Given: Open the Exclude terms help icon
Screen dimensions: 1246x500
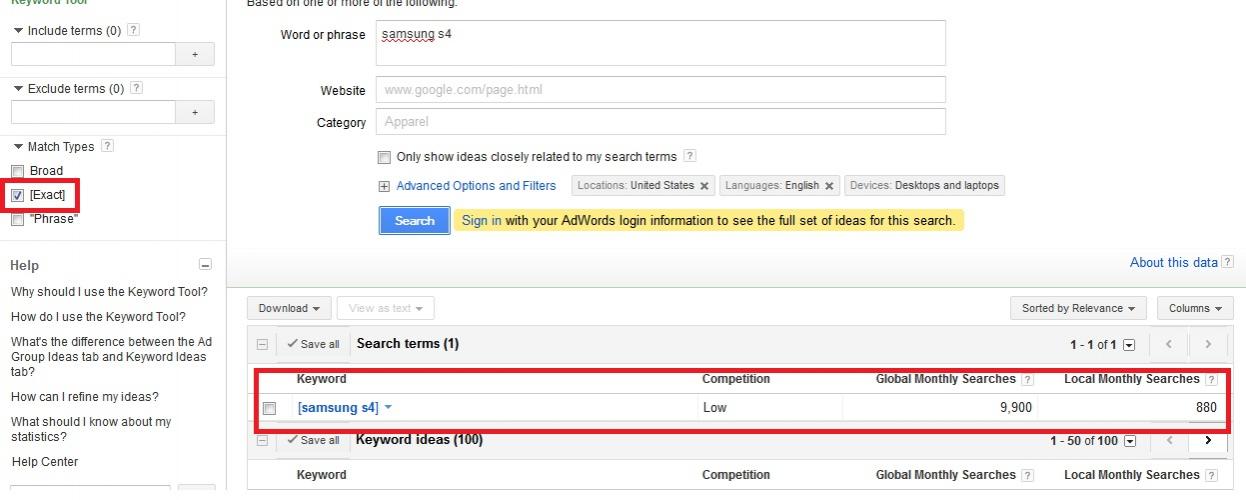Looking at the screenshot, I should pyautogui.click(x=136, y=88).
